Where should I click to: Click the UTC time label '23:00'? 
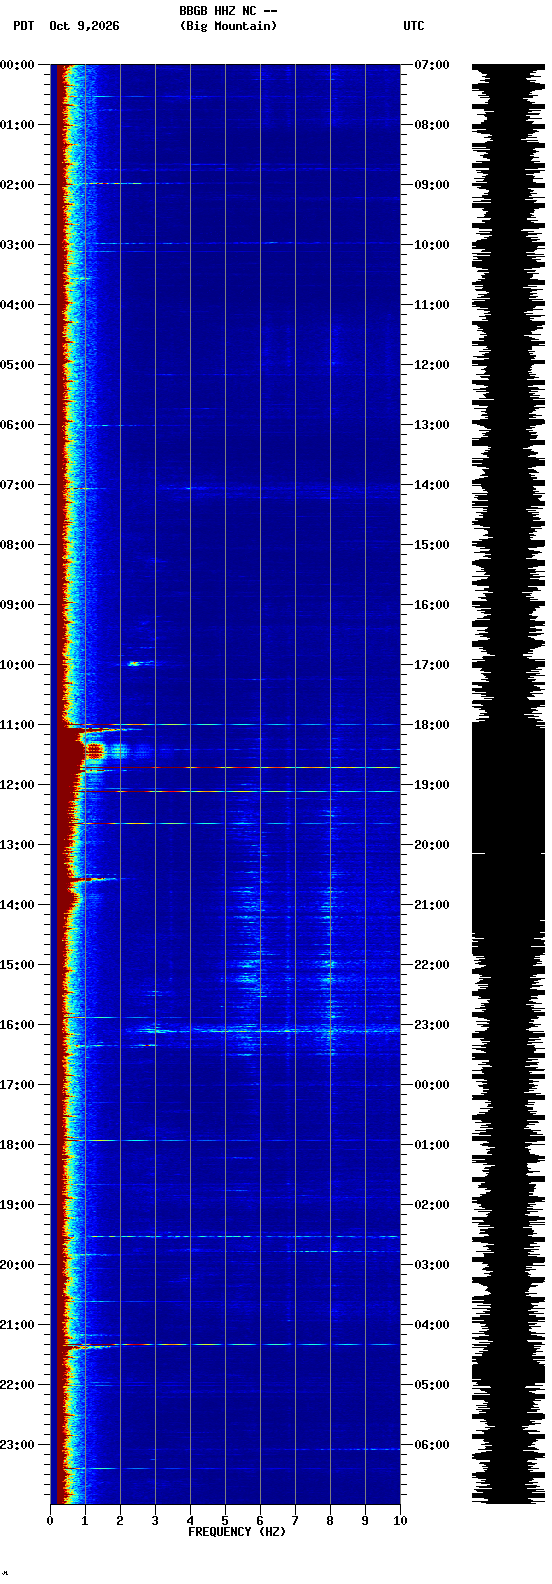[x=432, y=1025]
